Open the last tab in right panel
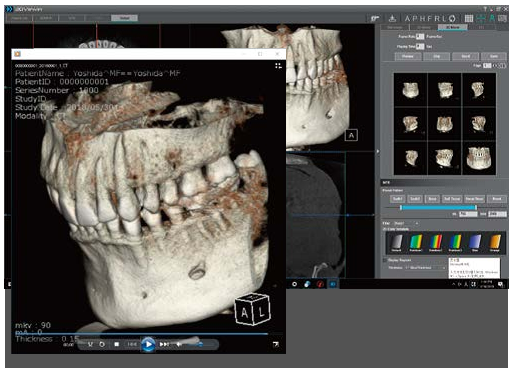 coord(481,27)
